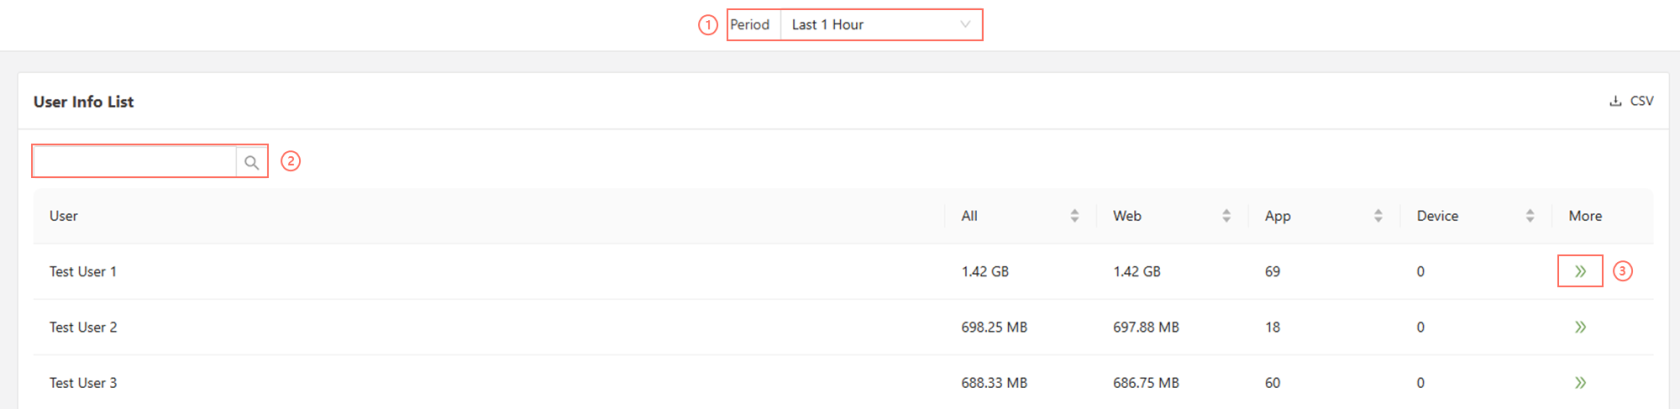Select the Test User 1 row

[x=83, y=272]
